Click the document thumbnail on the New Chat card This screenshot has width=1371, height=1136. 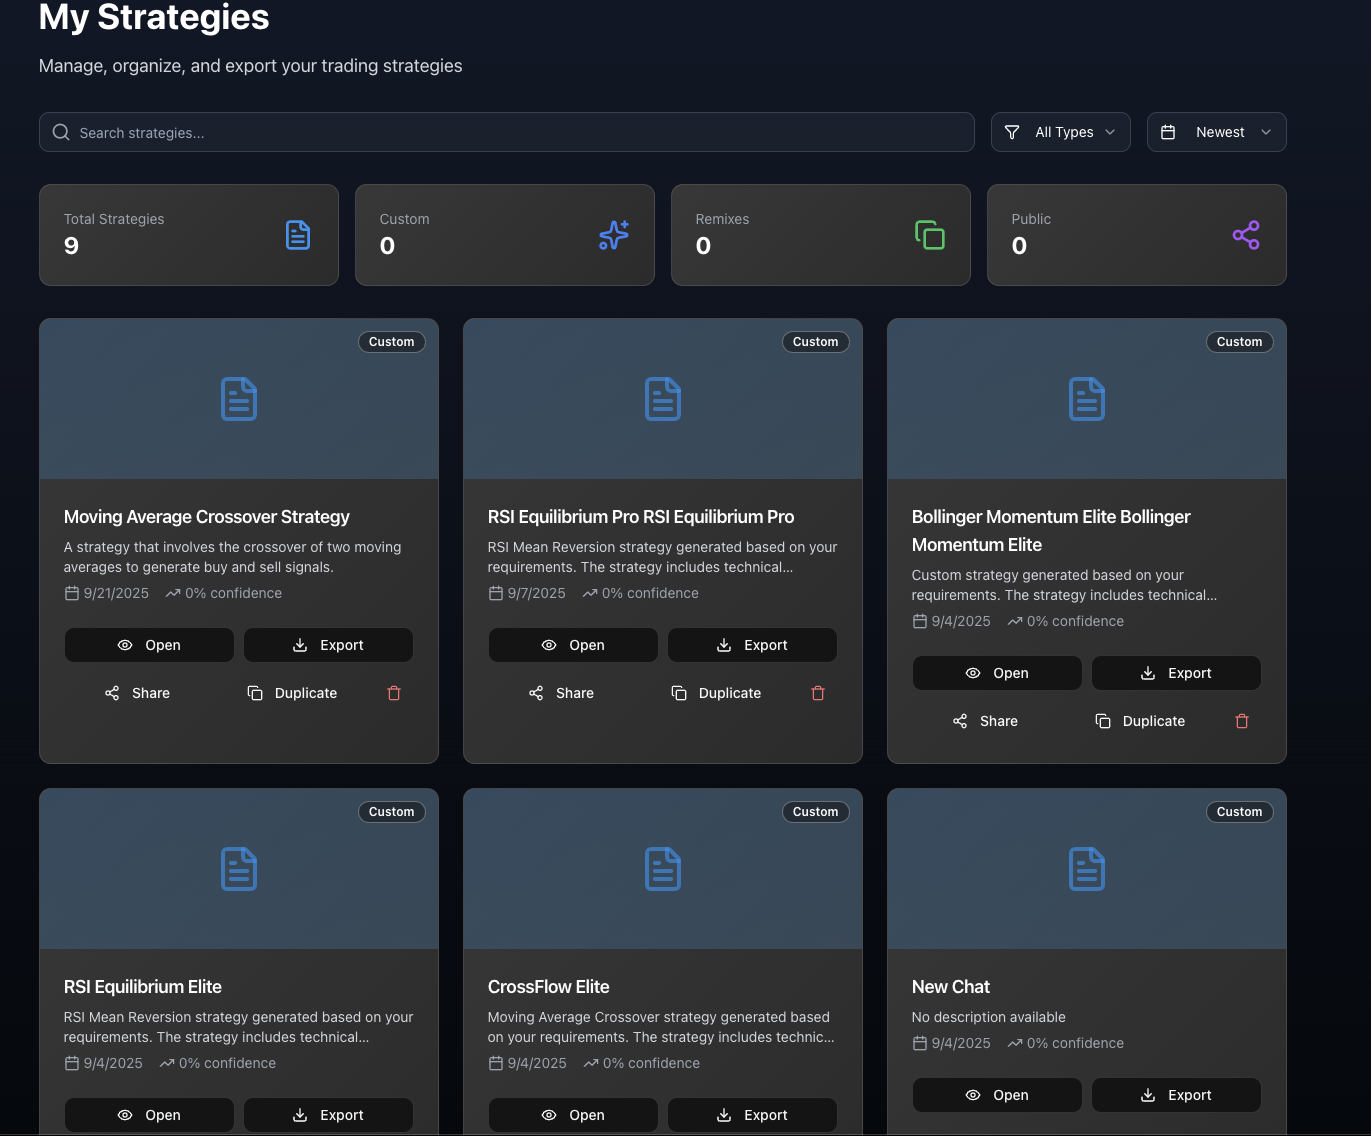[1087, 868]
